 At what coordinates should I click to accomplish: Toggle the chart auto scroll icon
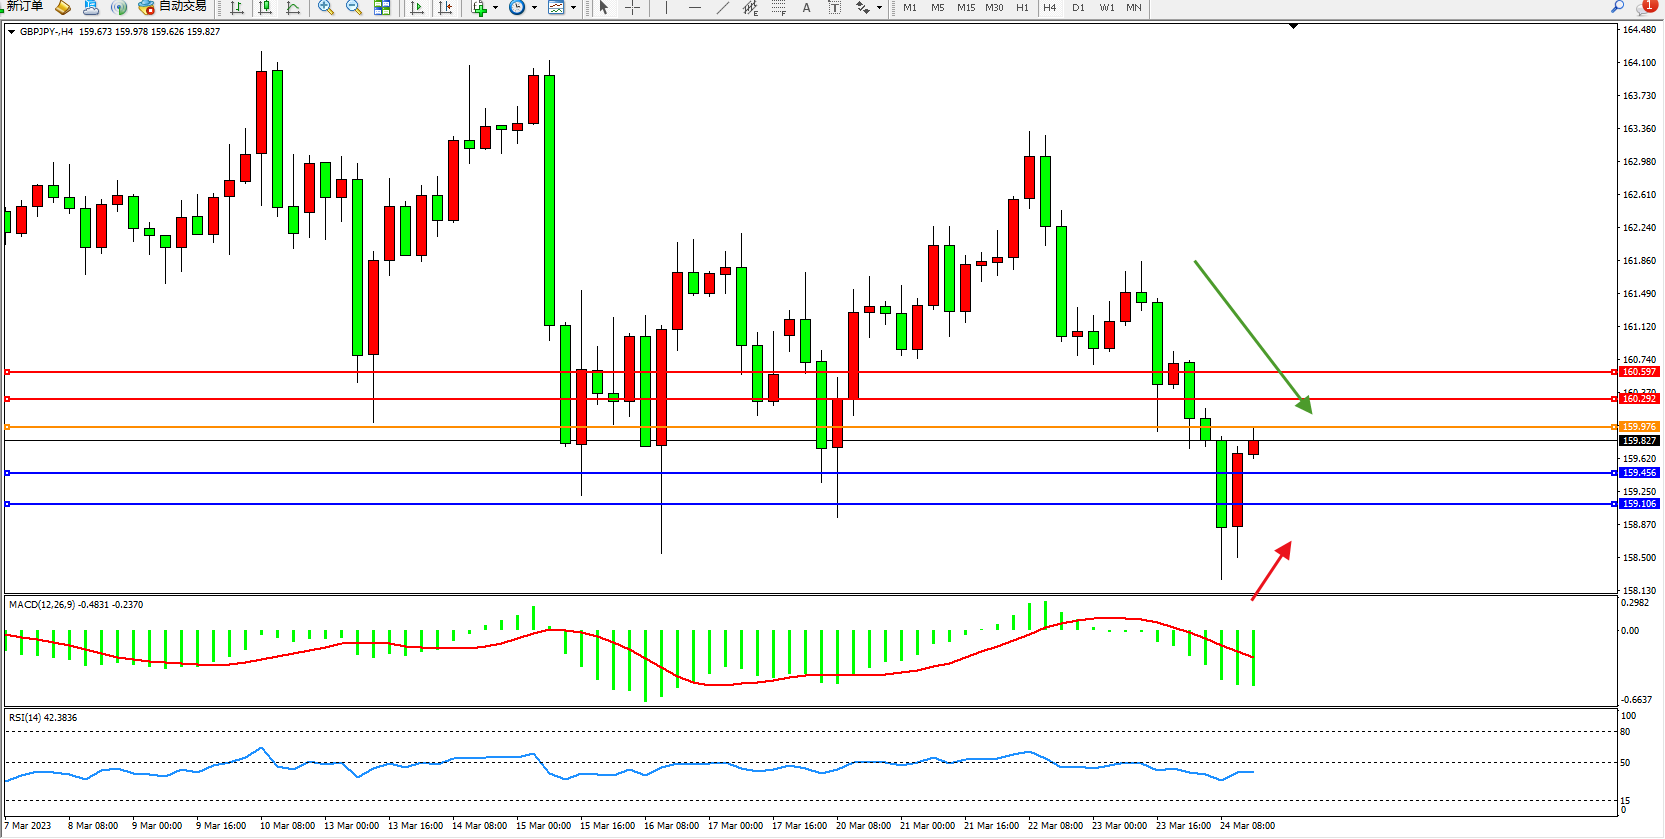[x=417, y=7]
